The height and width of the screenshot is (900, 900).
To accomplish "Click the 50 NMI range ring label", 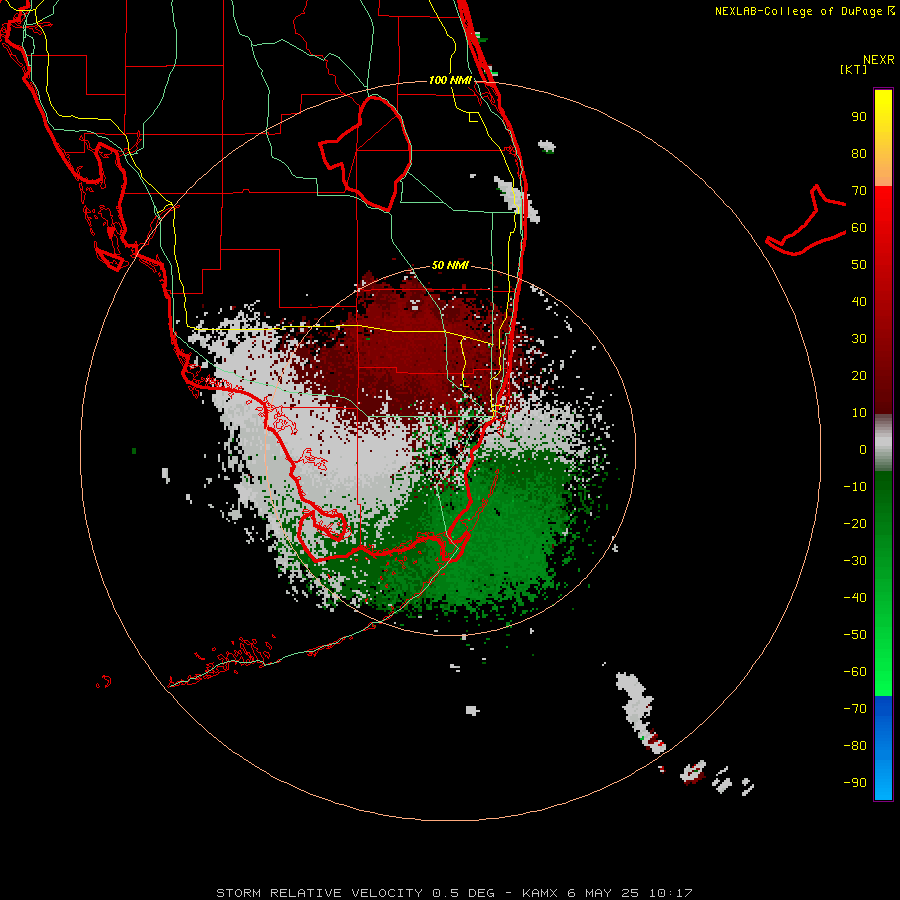I will (x=450, y=265).
